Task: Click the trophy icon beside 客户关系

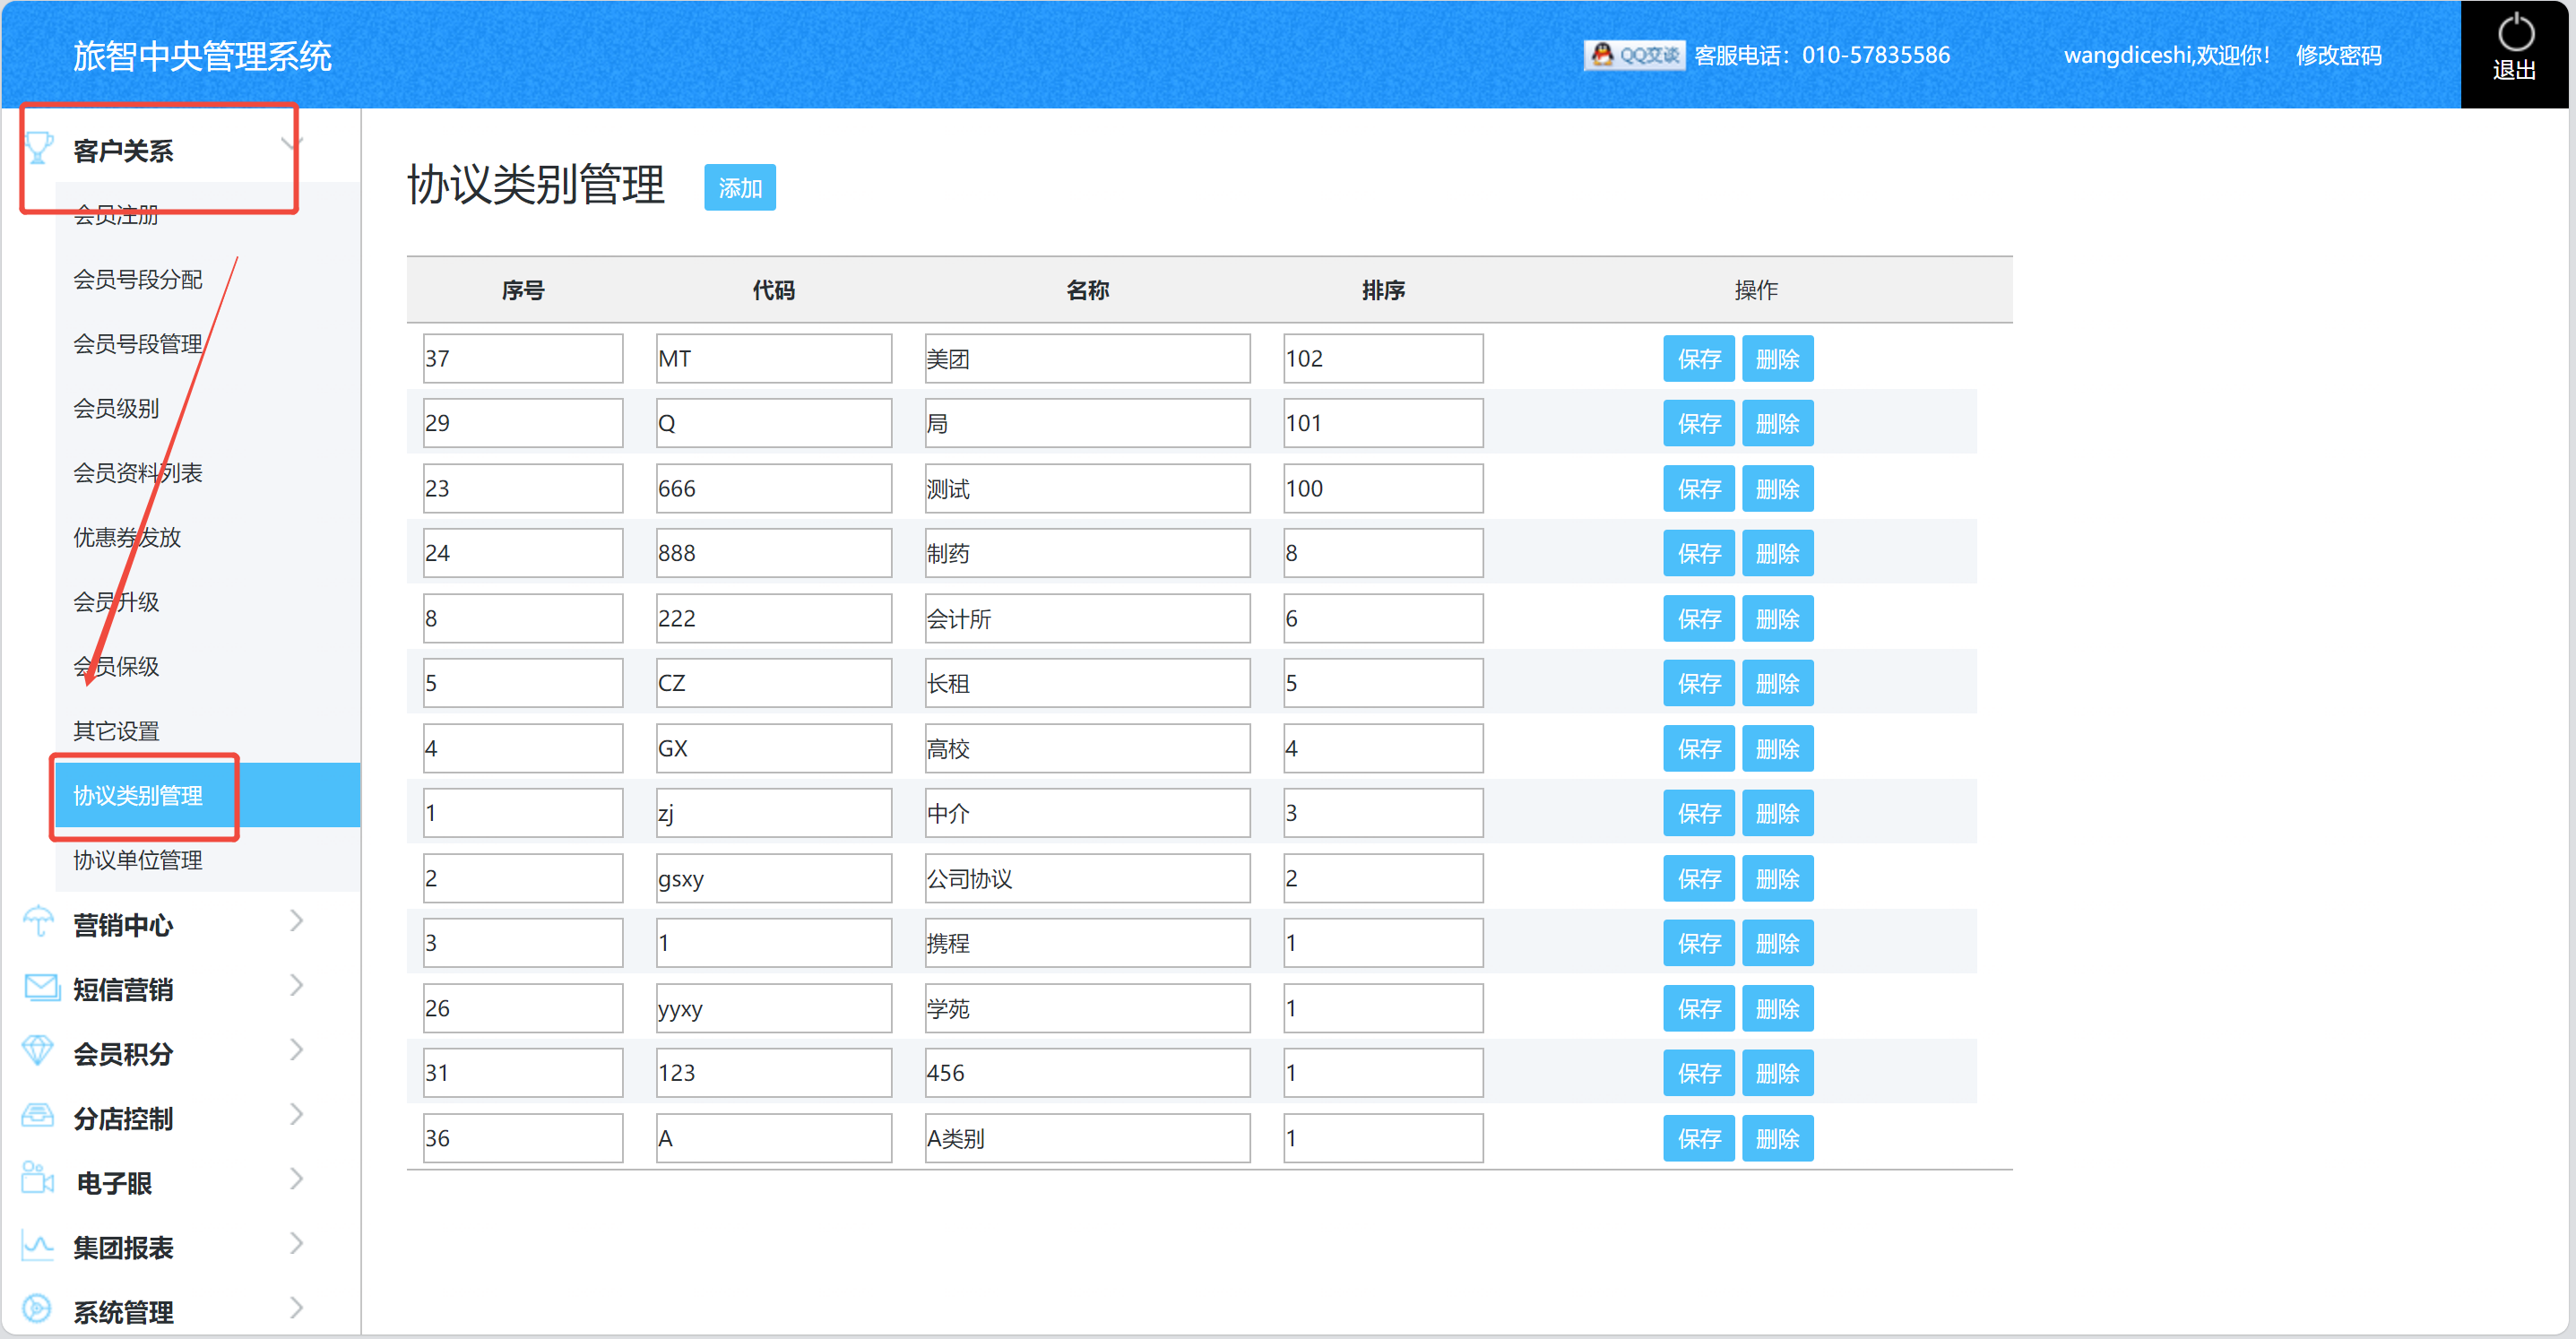Action: pos(39,148)
